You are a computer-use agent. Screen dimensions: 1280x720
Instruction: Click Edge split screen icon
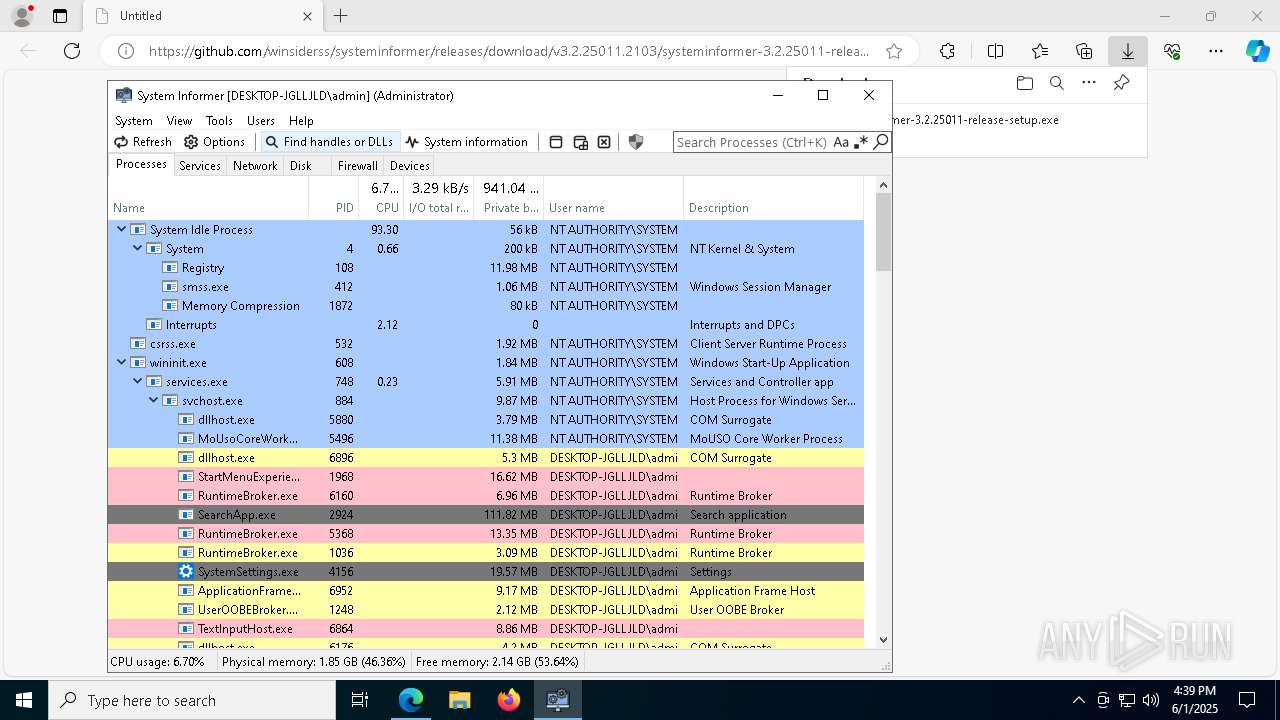point(995,51)
